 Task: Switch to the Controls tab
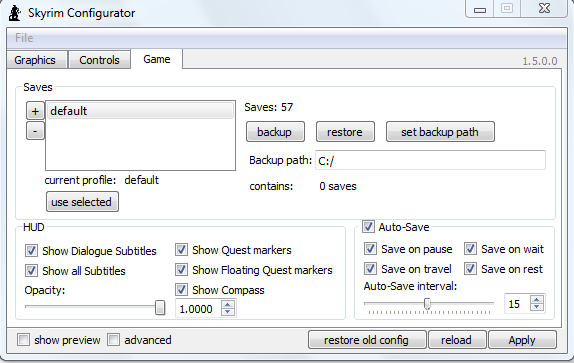(x=99, y=60)
